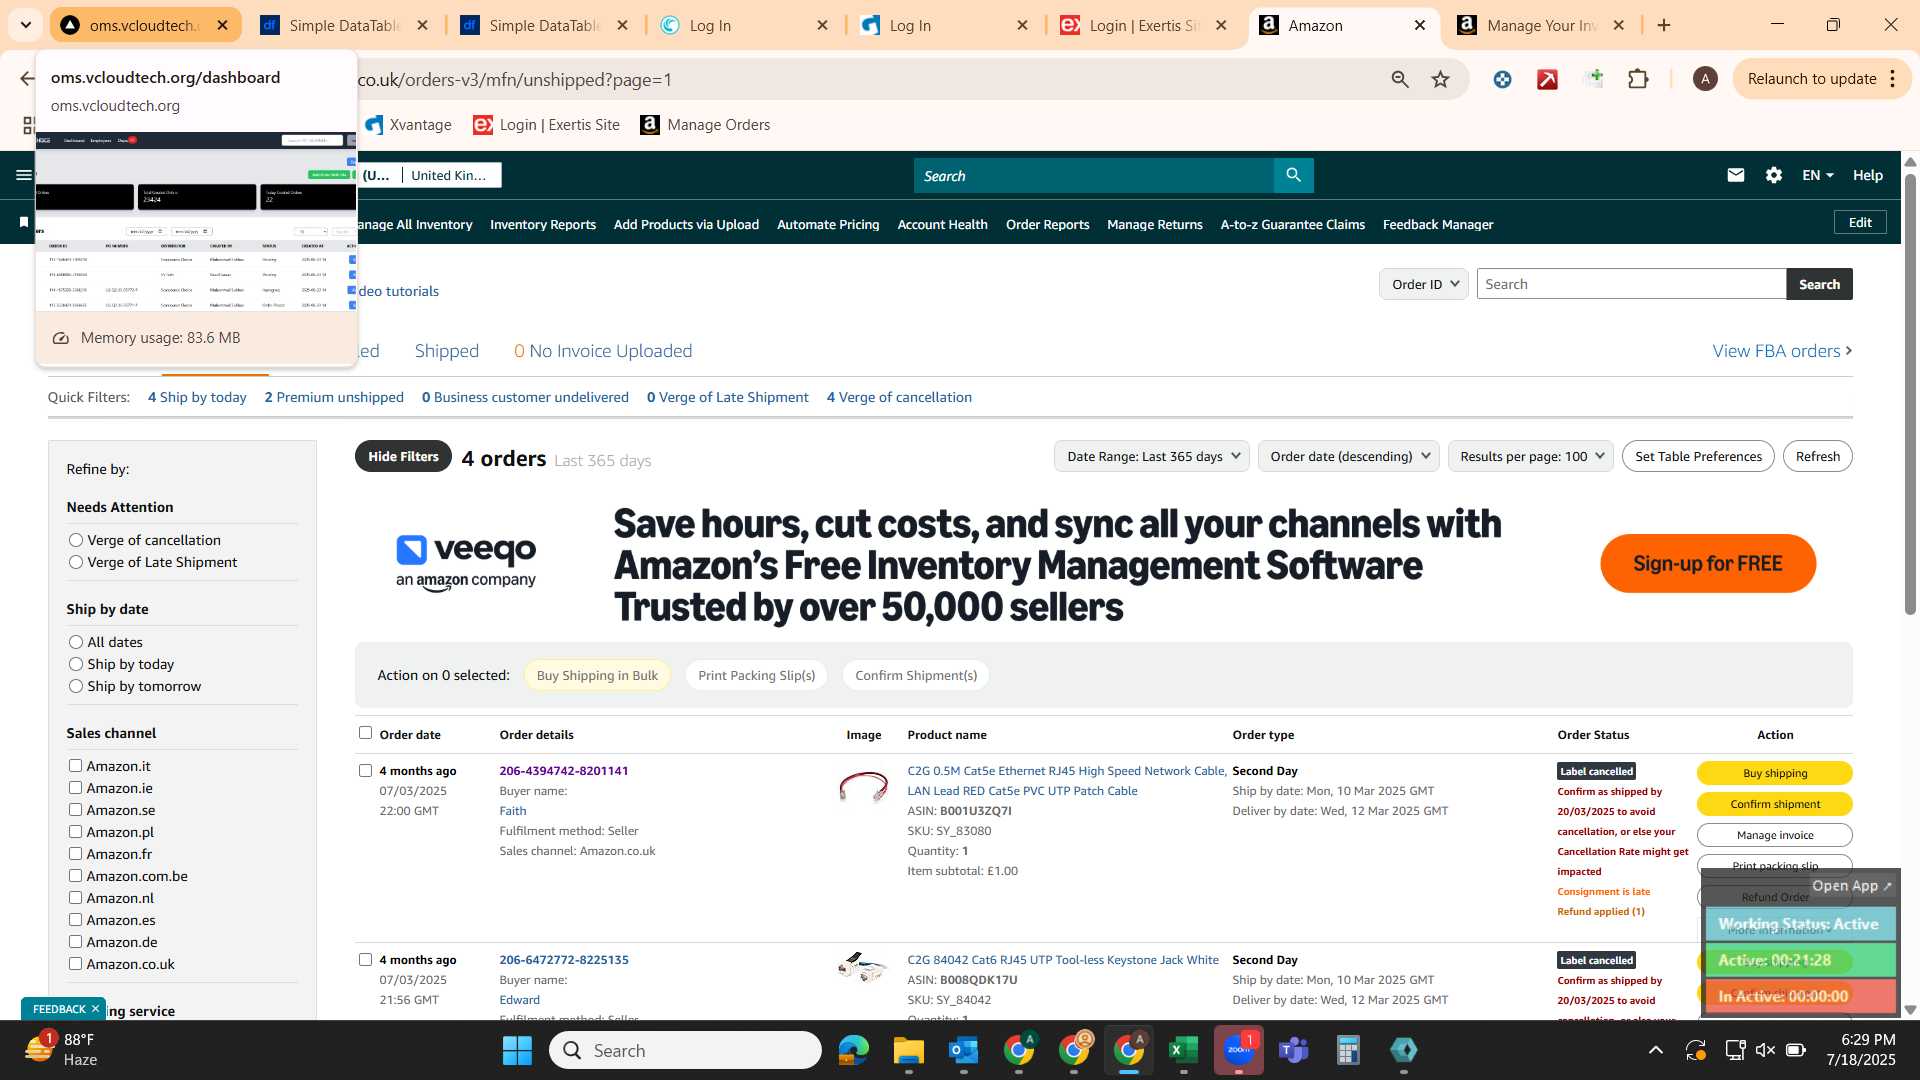Image resolution: width=1920 pixels, height=1080 pixels.
Task: Open the Account Health menu item
Action: pos(942,225)
